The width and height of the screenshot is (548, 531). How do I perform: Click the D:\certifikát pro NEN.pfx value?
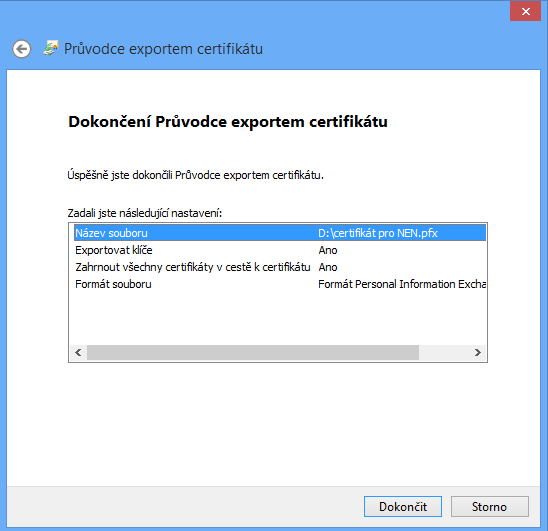click(377, 233)
